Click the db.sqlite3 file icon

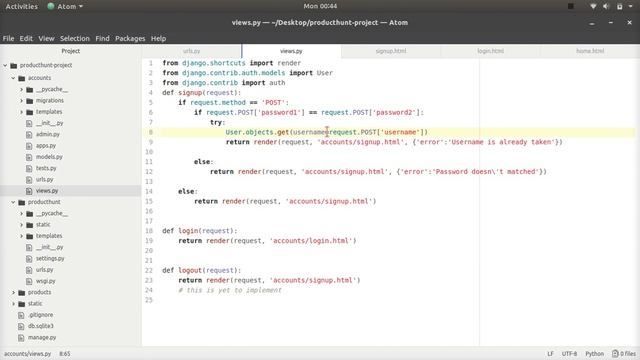pyautogui.click(x=21, y=326)
